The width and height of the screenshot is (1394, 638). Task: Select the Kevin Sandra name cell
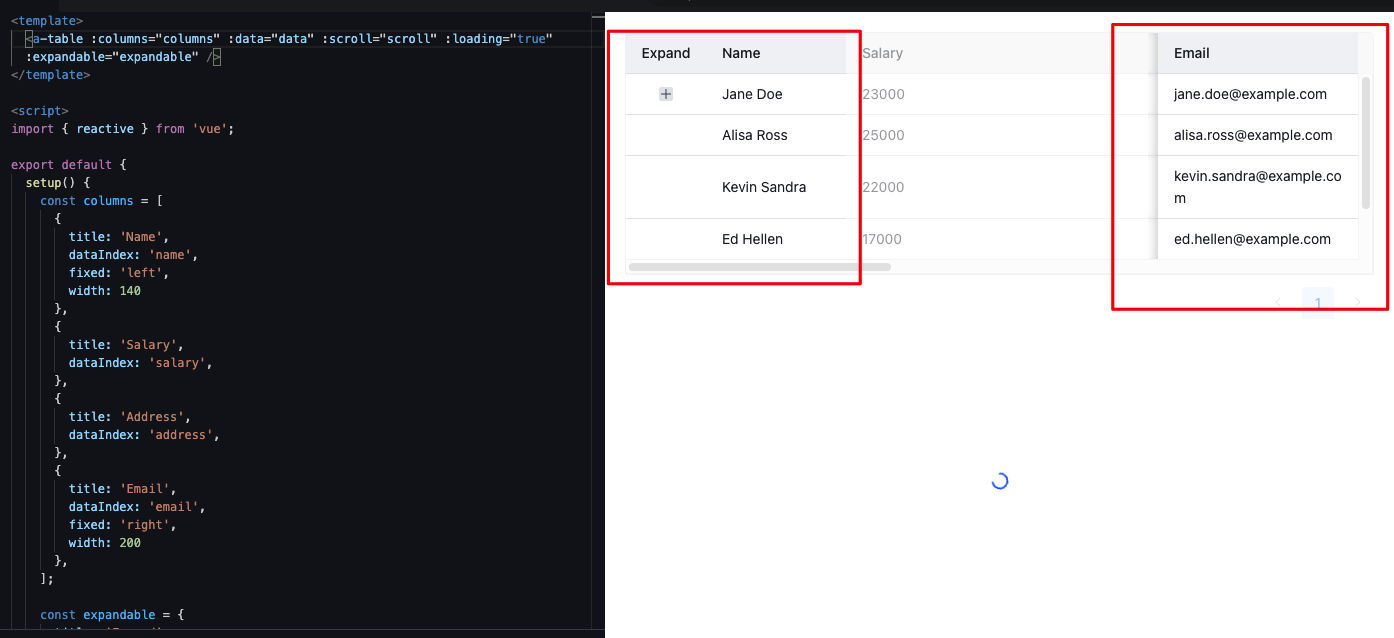coord(776,187)
